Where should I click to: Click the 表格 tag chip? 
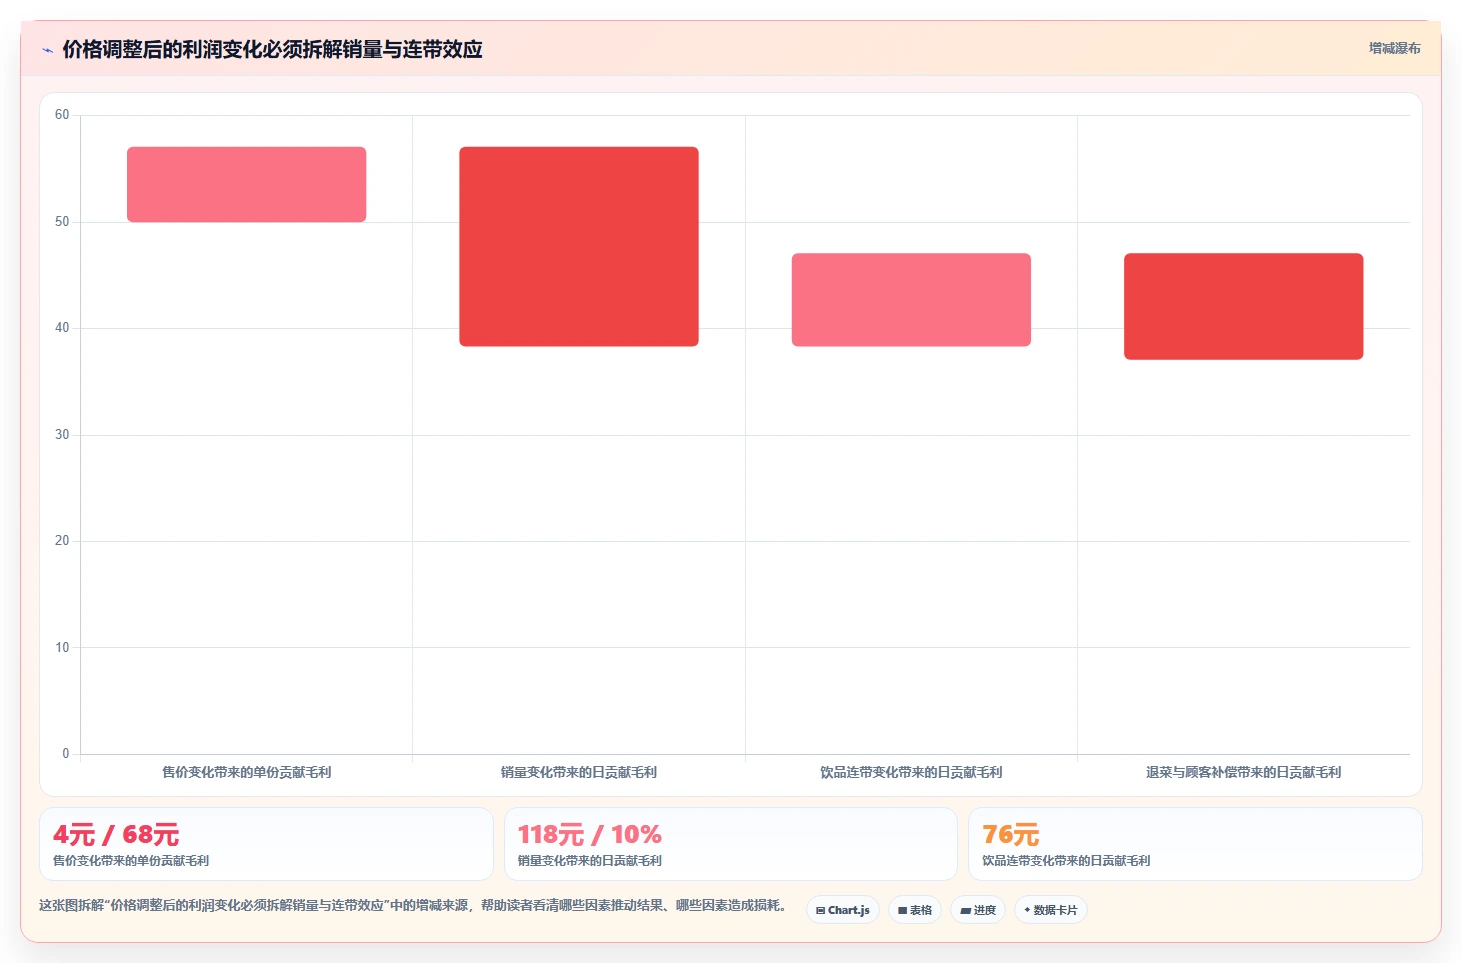[915, 910]
